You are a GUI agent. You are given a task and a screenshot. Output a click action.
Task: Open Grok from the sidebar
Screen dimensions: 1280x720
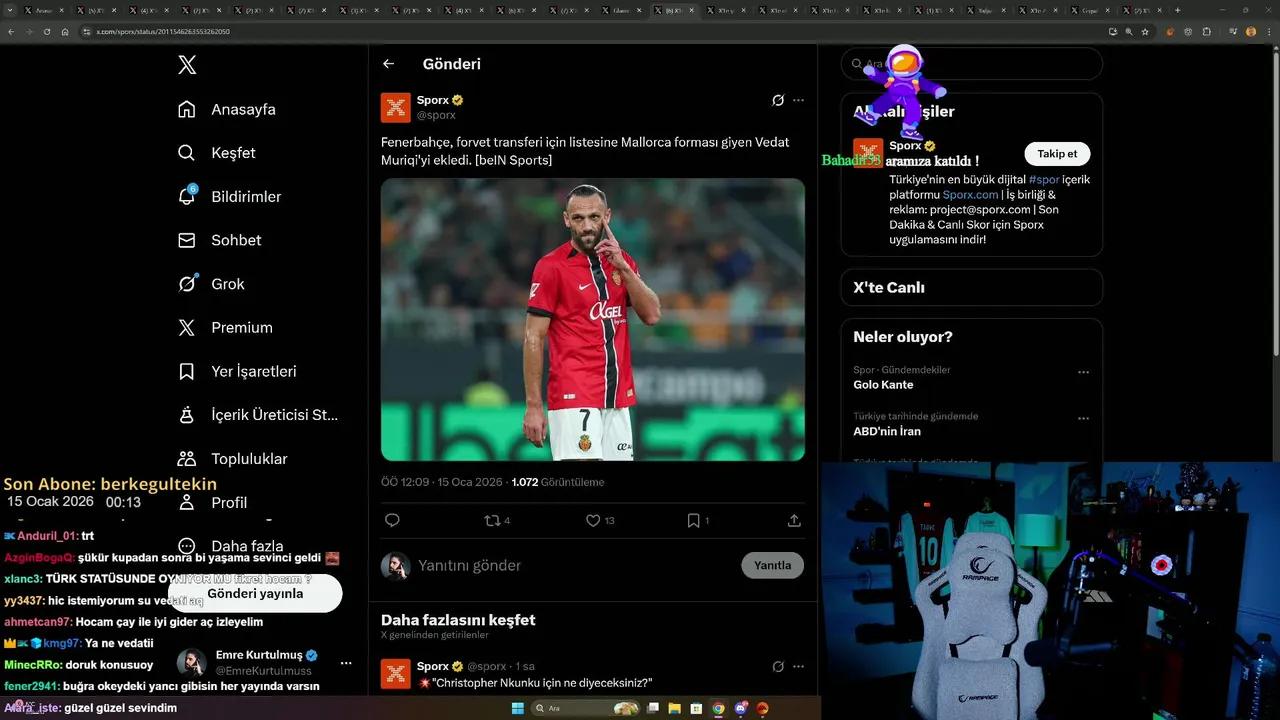click(x=211, y=284)
